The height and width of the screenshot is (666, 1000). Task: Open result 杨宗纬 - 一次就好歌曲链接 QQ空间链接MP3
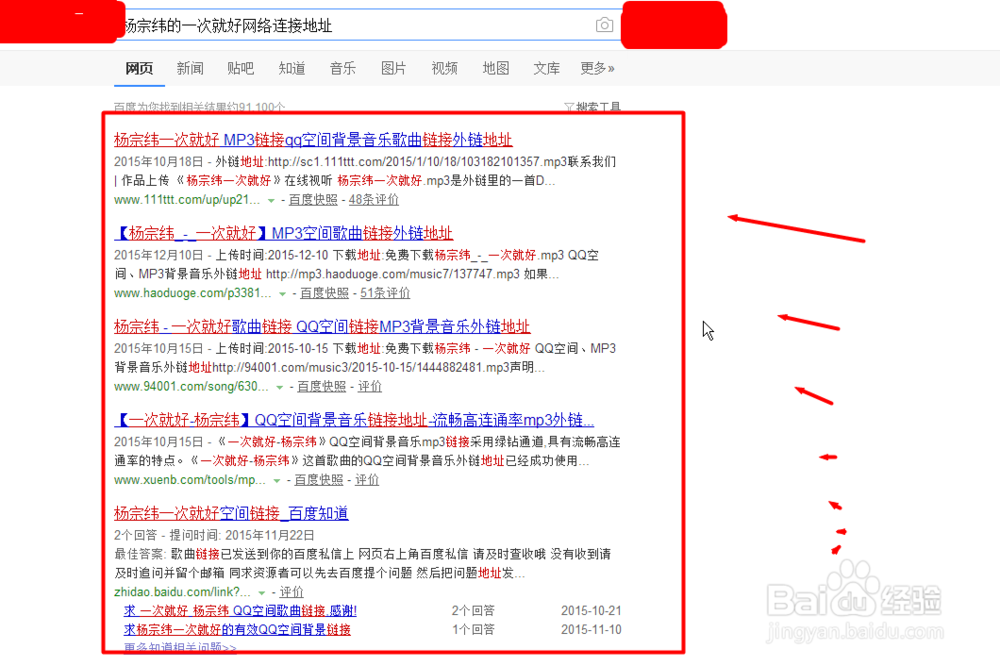322,326
